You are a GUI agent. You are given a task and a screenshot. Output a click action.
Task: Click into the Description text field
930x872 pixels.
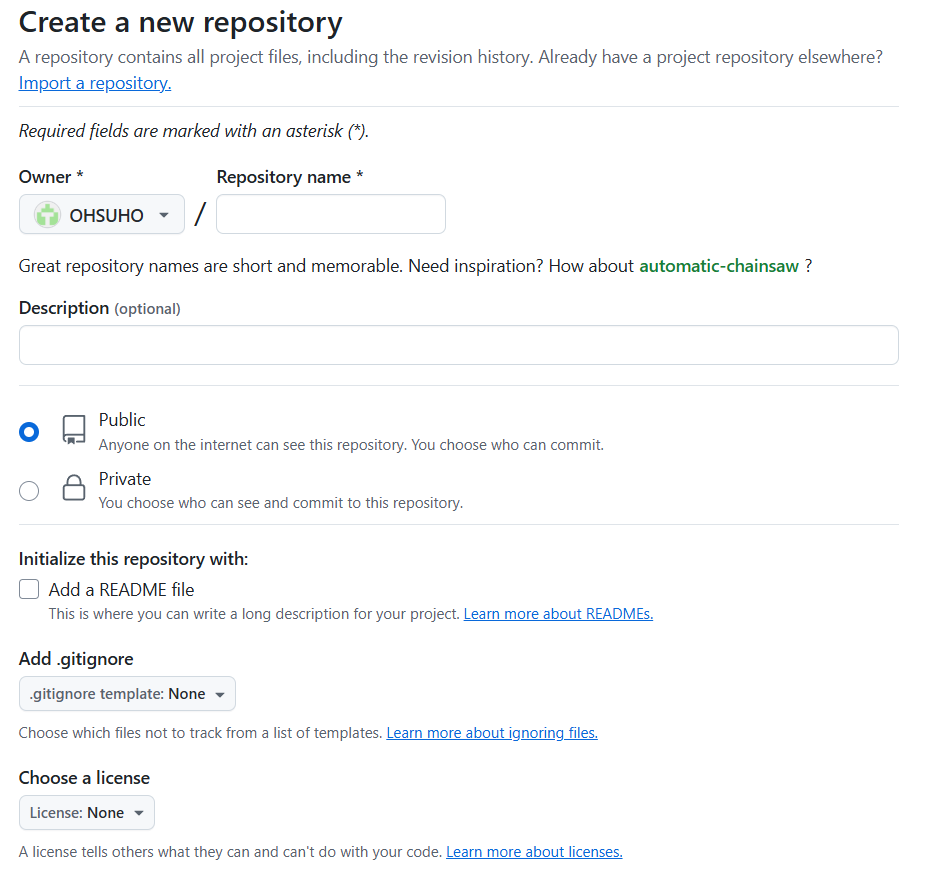[x=458, y=345]
